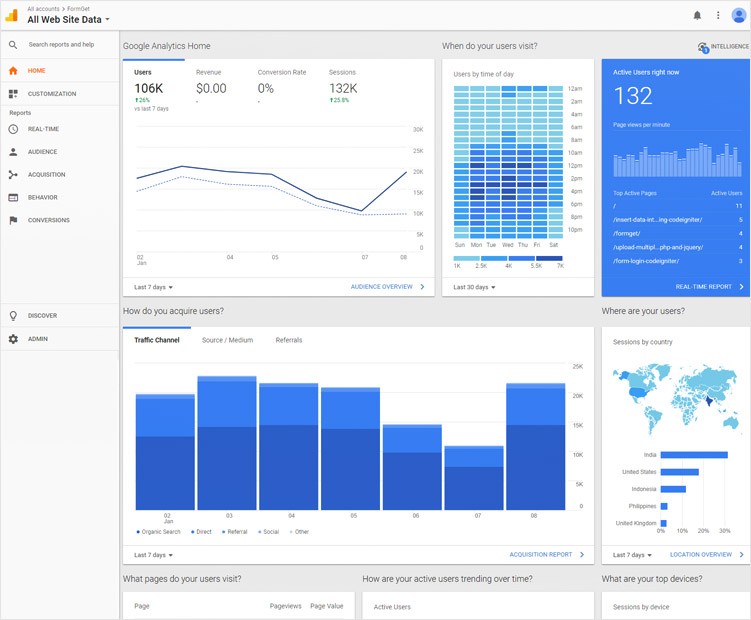Switch to the Source / Medium tab
Viewport: 751px width, 620px height.
228,340
